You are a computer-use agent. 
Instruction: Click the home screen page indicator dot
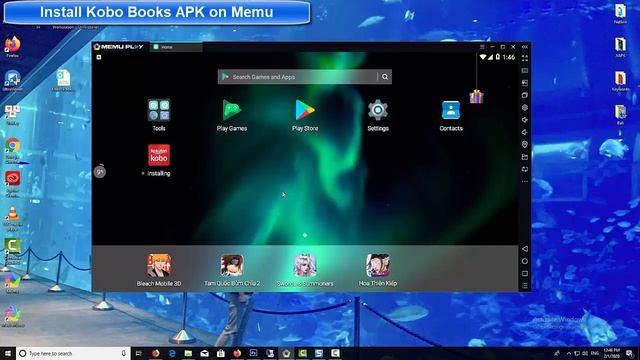[305, 235]
